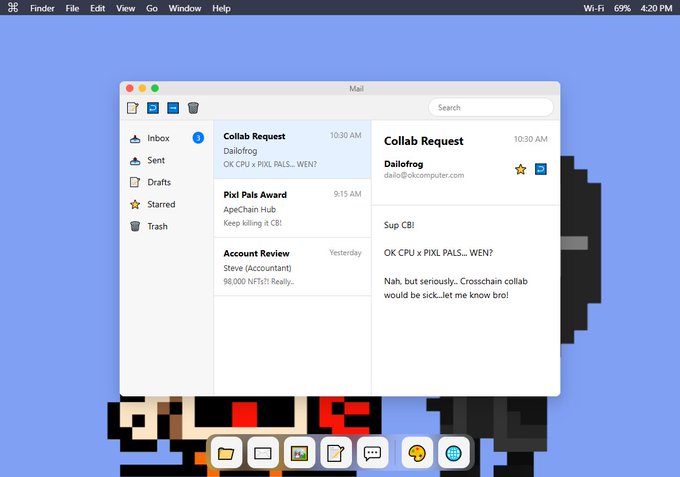
Task: Star the Collab Request message
Action: (x=520, y=169)
